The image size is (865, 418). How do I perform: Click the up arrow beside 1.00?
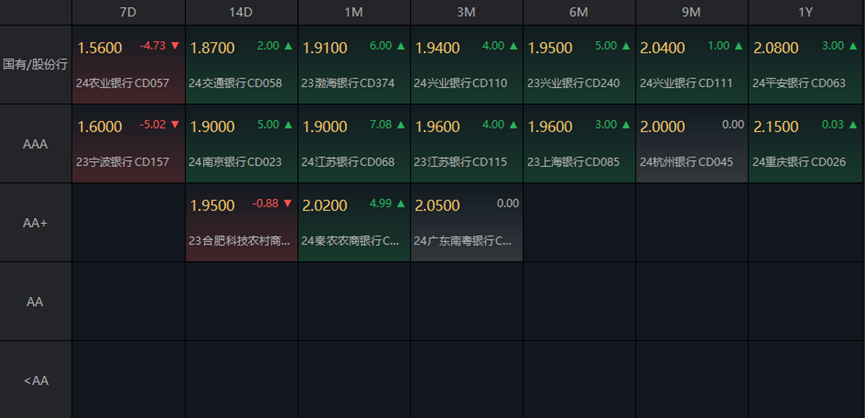pyautogui.click(x=738, y=46)
